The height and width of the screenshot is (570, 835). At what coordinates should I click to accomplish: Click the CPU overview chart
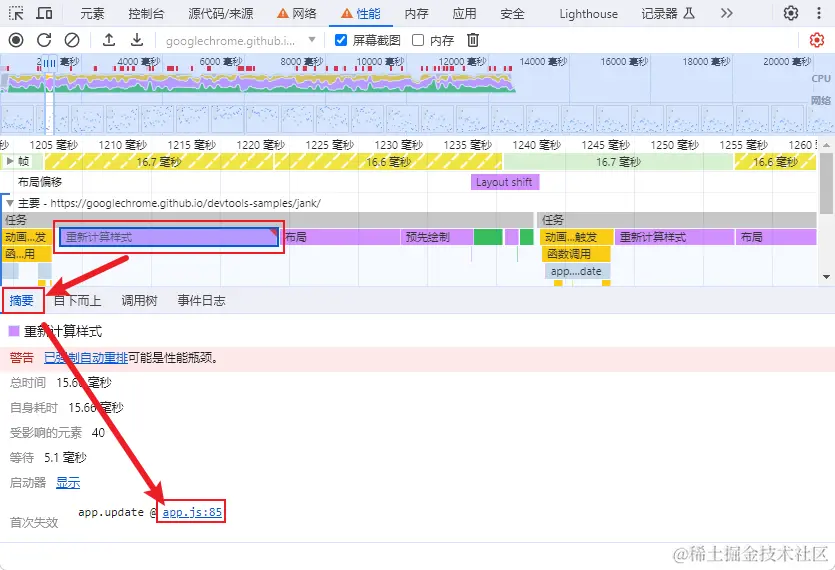click(x=258, y=83)
